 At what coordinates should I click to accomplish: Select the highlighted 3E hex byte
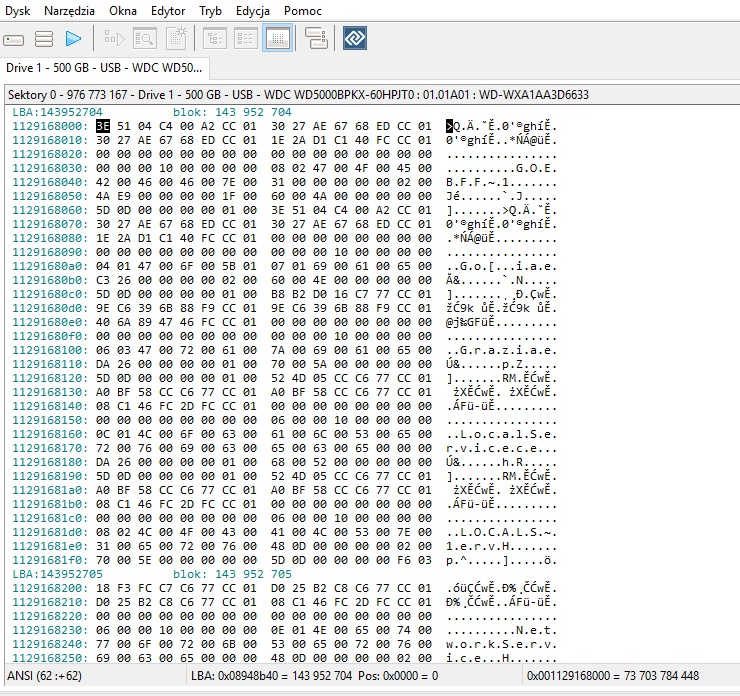pos(103,126)
